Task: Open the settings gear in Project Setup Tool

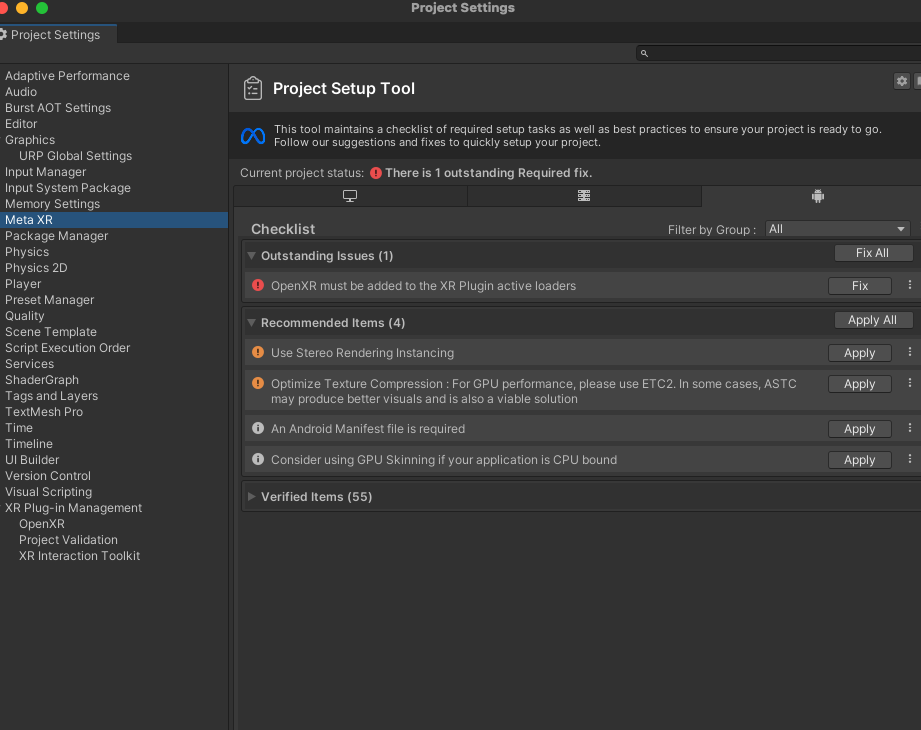Action: (x=902, y=81)
